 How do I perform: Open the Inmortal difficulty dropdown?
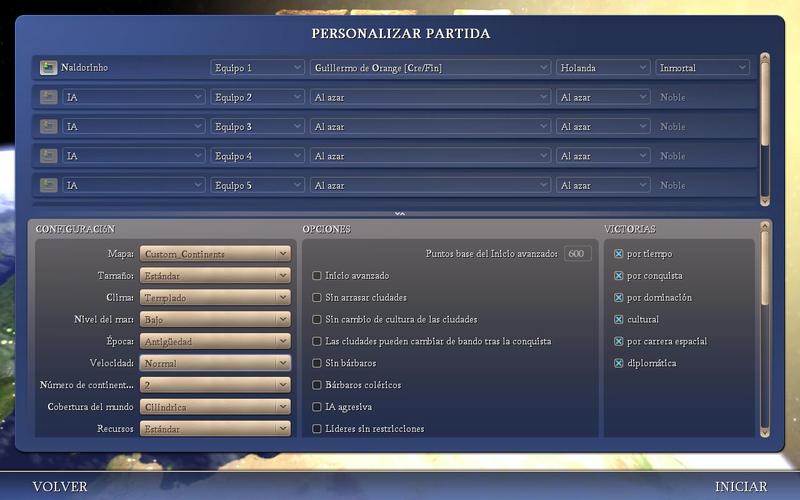(702, 68)
